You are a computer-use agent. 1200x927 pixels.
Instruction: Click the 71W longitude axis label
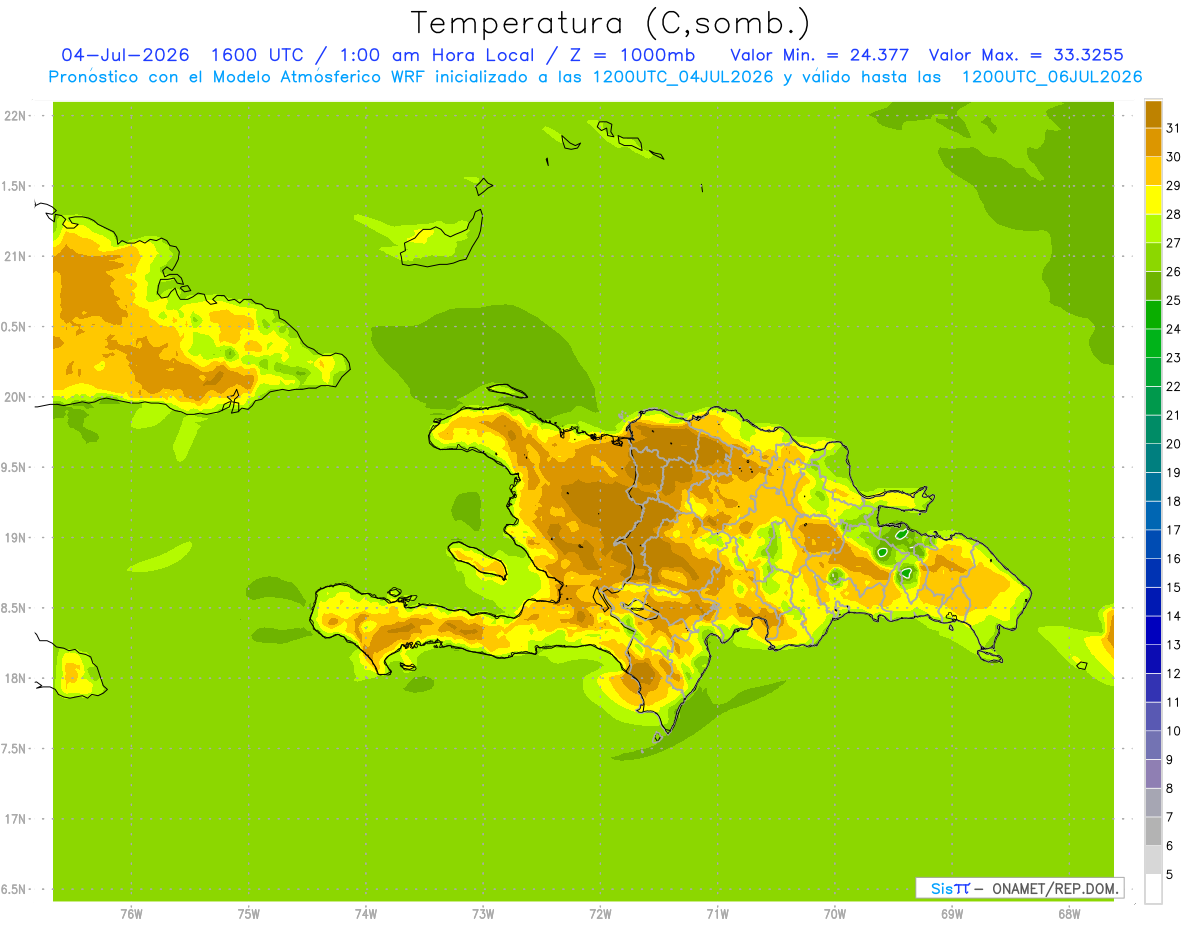(717, 914)
